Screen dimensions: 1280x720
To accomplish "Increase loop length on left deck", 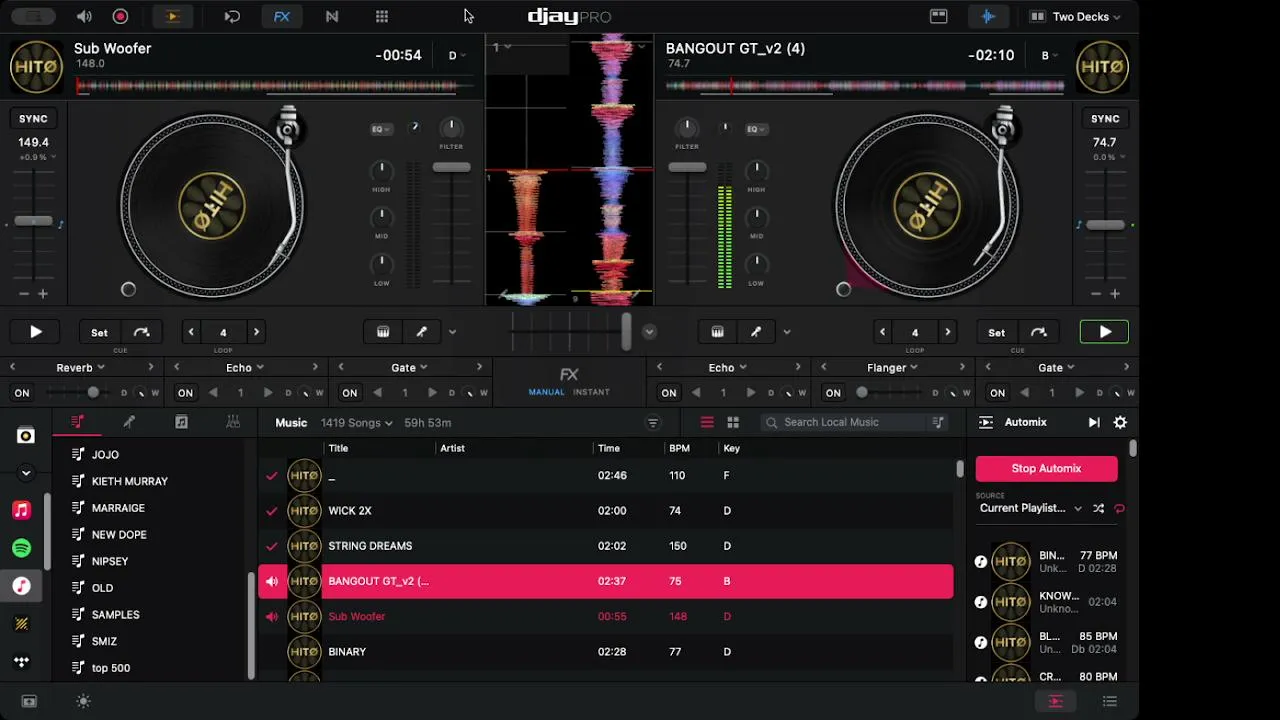I will tap(256, 332).
